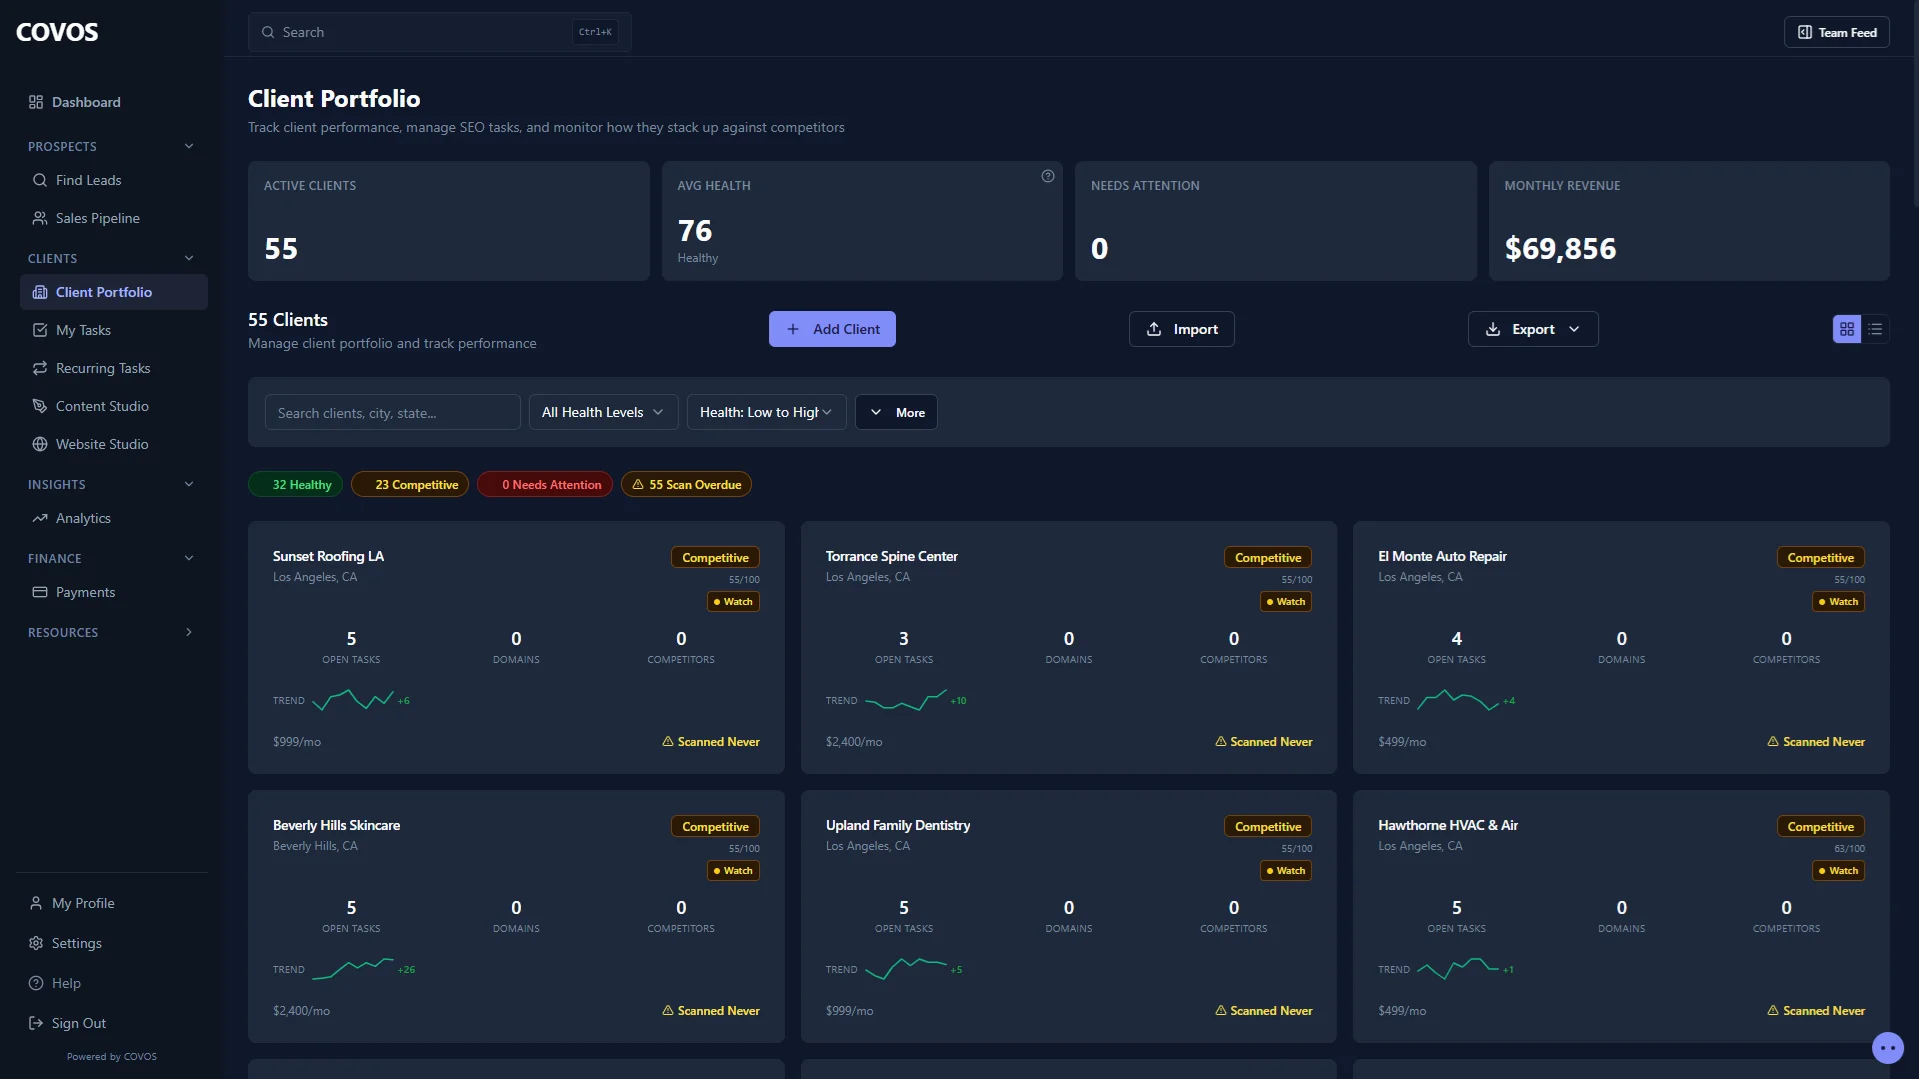Open the All Health Levels dropdown

click(x=602, y=411)
